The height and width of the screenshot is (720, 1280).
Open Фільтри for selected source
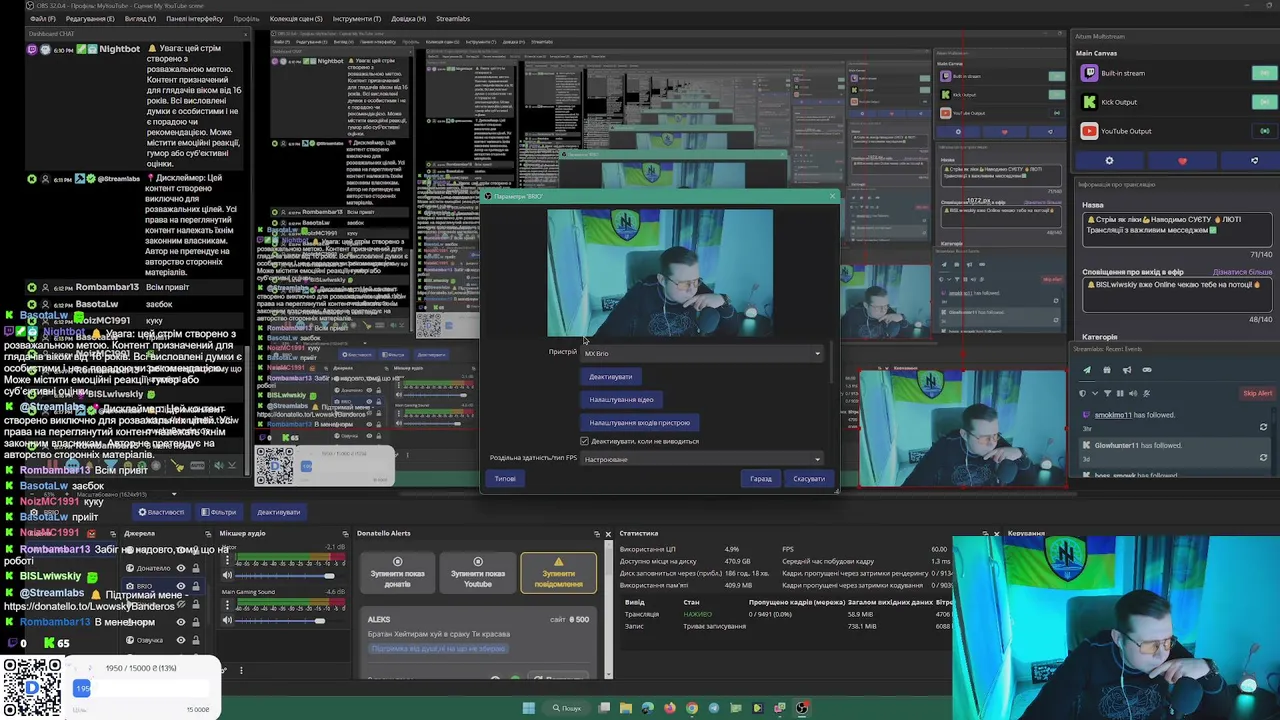pyautogui.click(x=219, y=512)
